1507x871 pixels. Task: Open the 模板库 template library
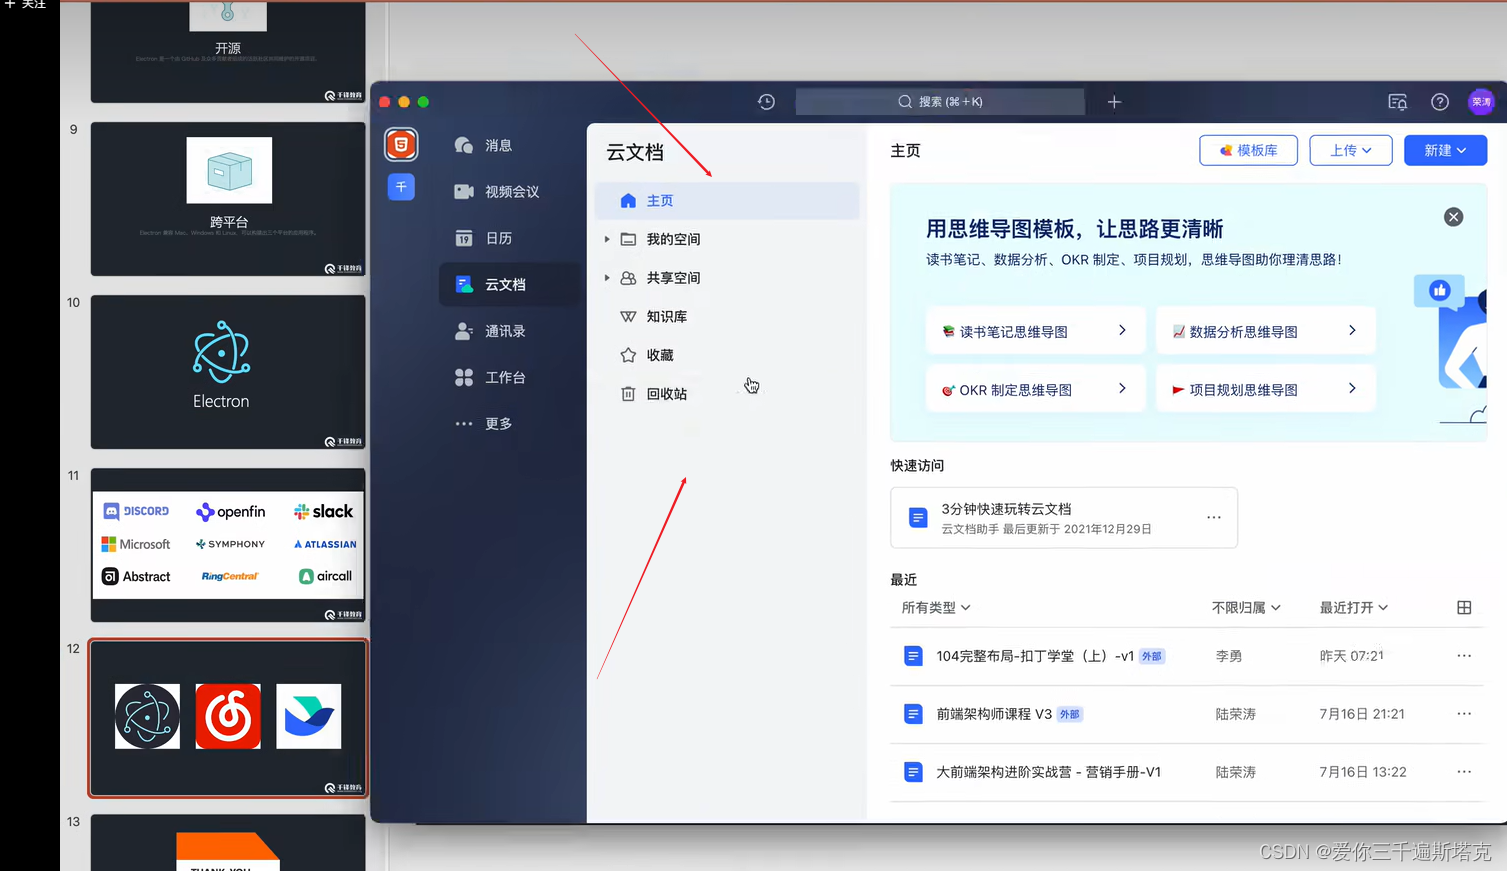[x=1248, y=150]
